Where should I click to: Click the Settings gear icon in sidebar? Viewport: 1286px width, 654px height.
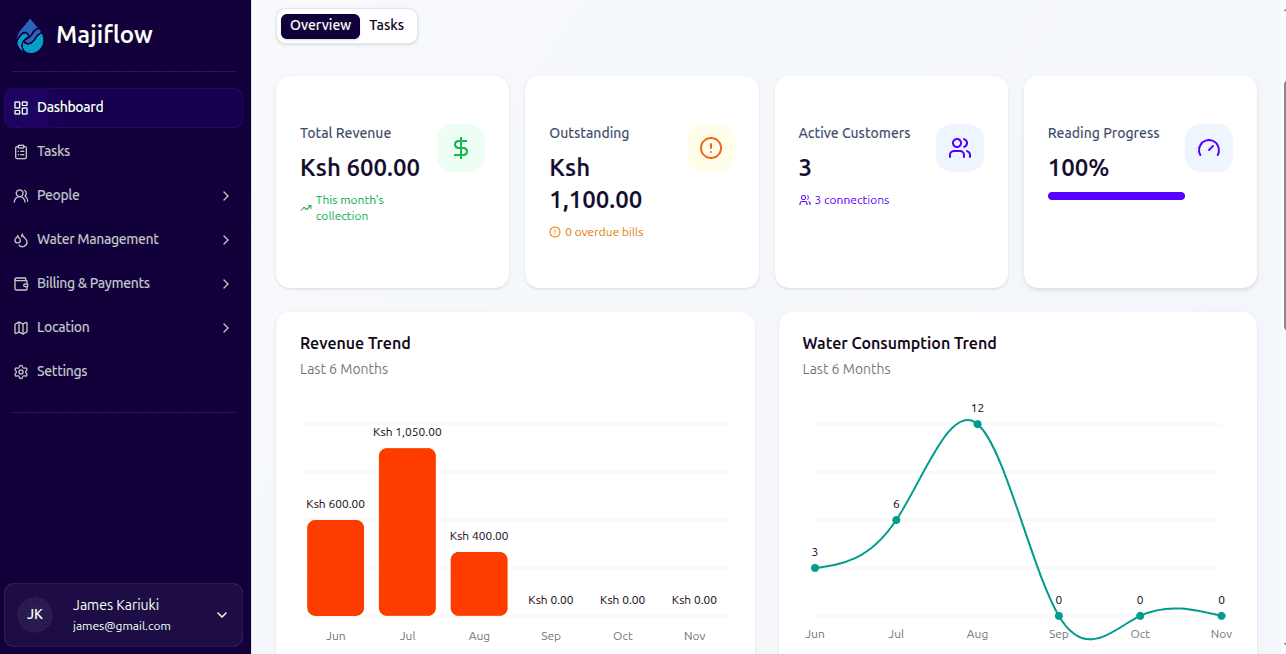20,371
